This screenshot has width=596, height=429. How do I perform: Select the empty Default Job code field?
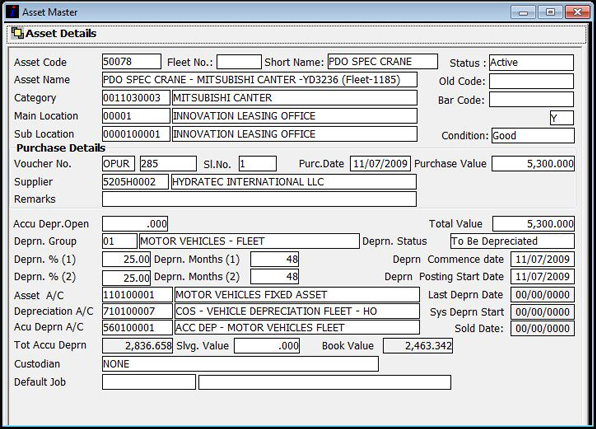coord(149,382)
